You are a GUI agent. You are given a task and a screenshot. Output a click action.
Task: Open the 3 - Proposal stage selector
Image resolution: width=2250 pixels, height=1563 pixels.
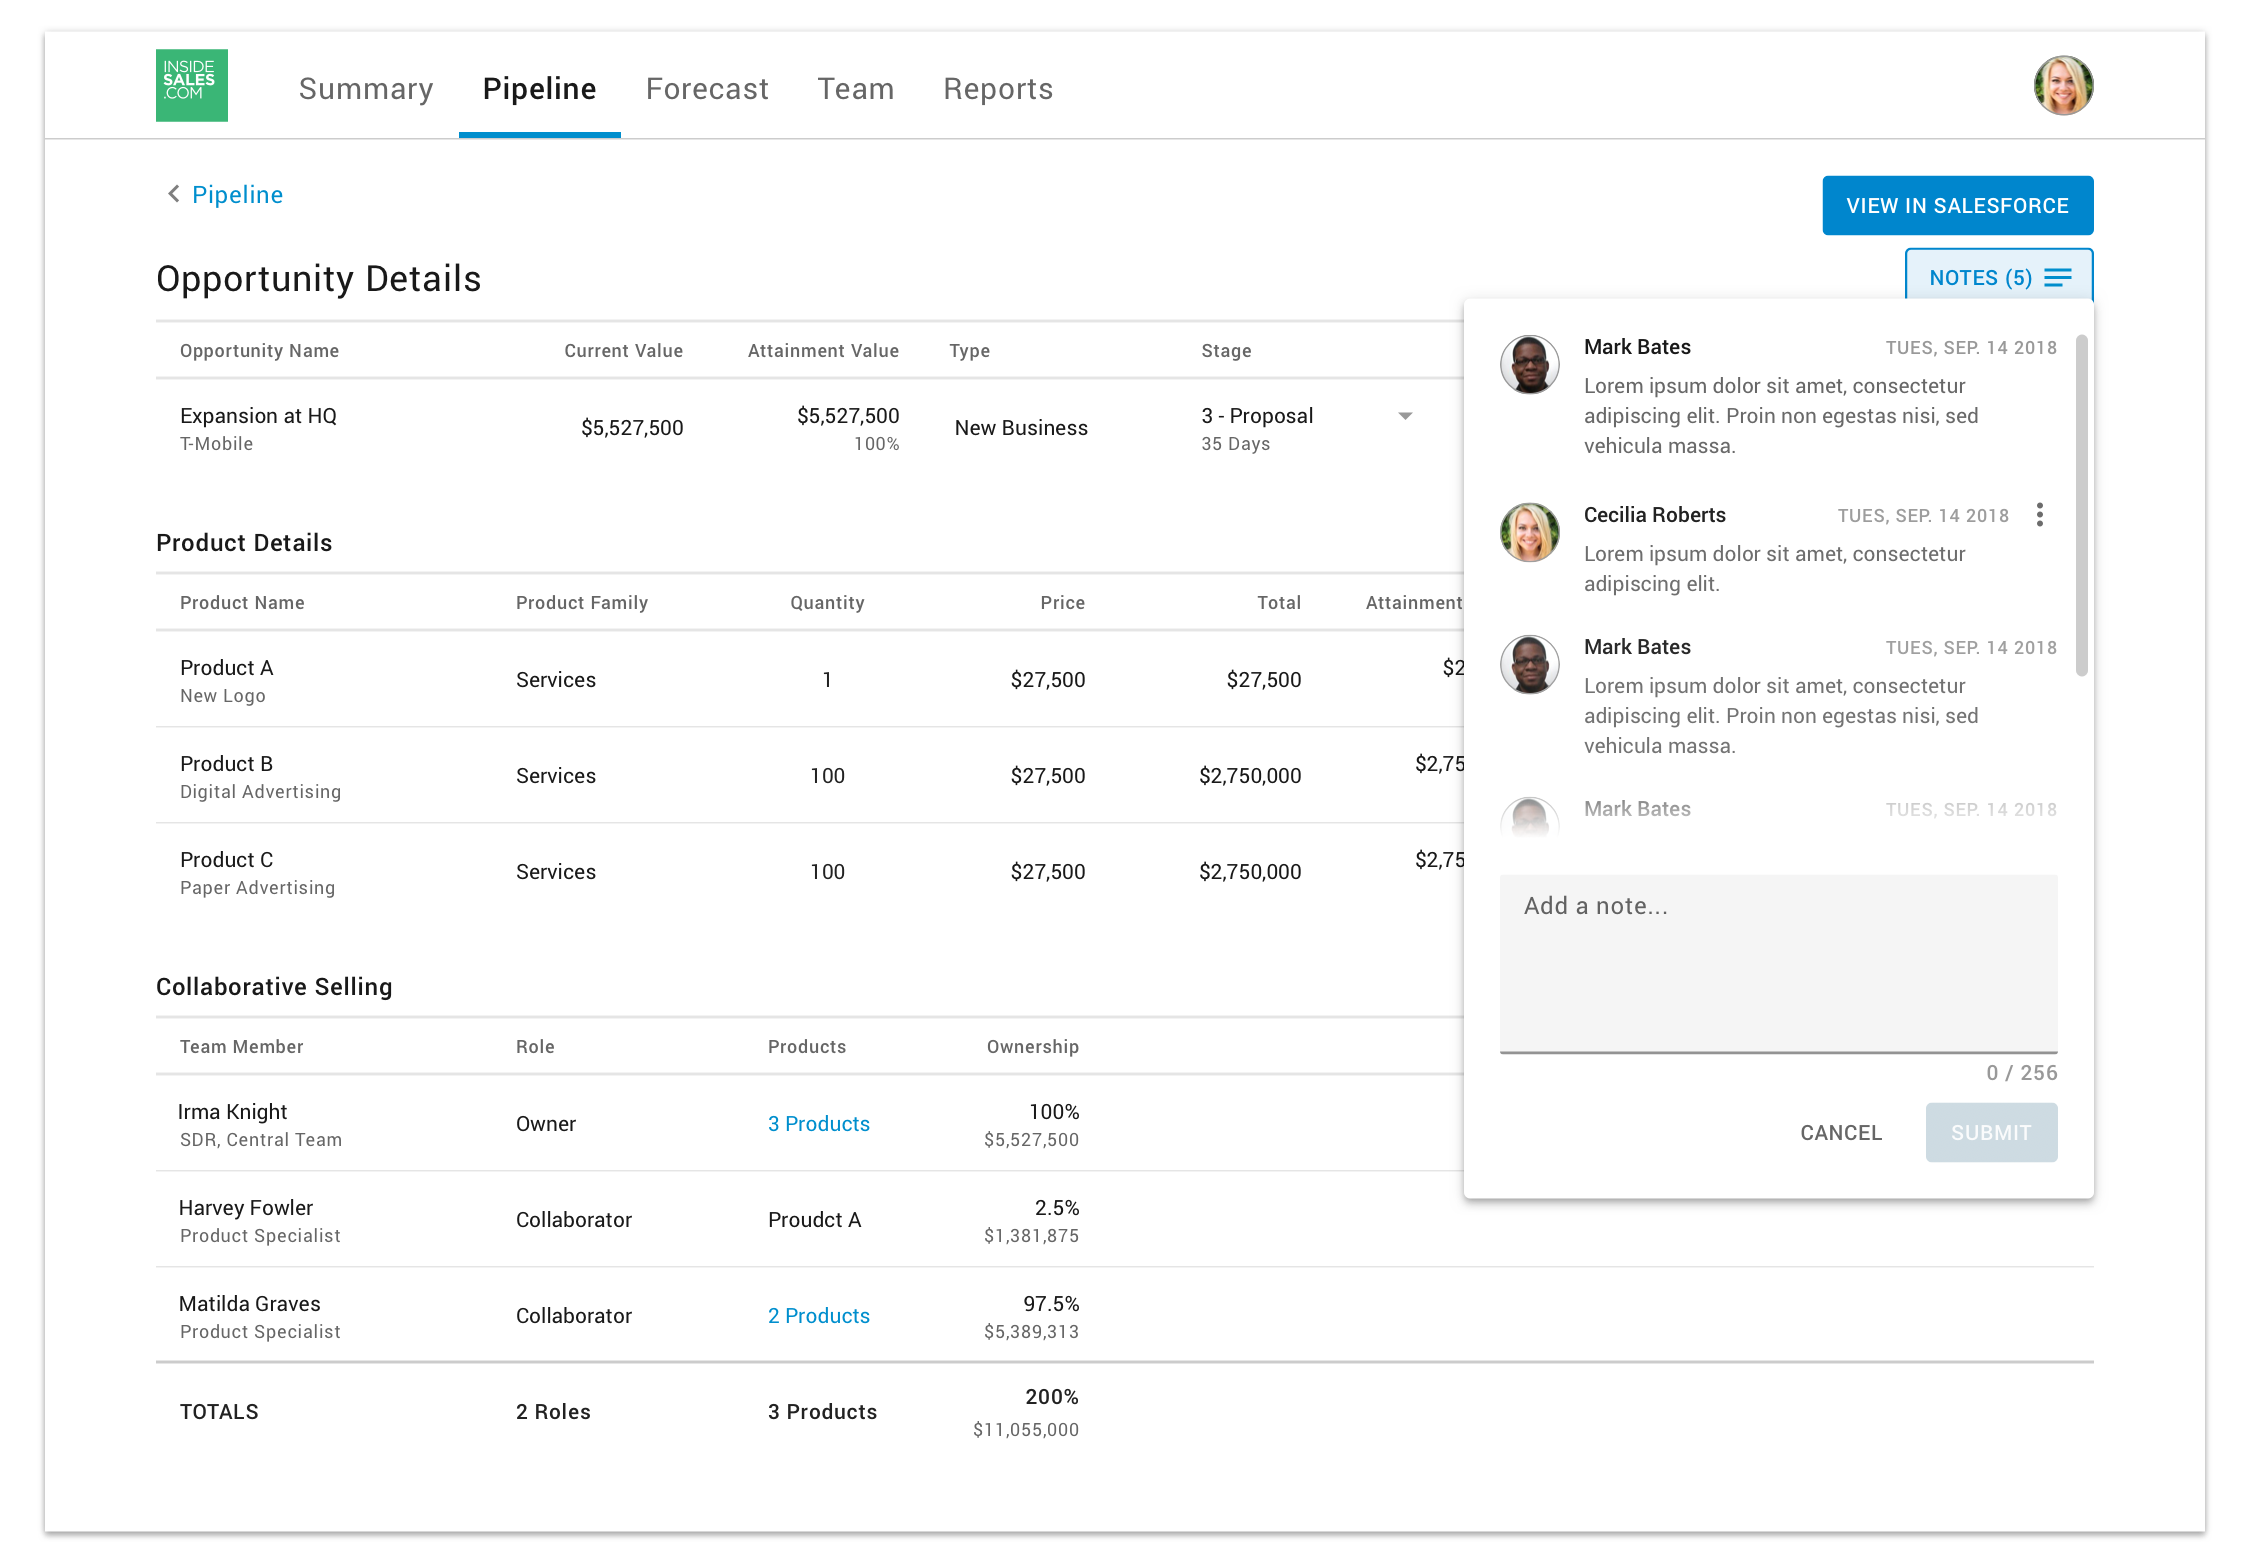(1258, 416)
